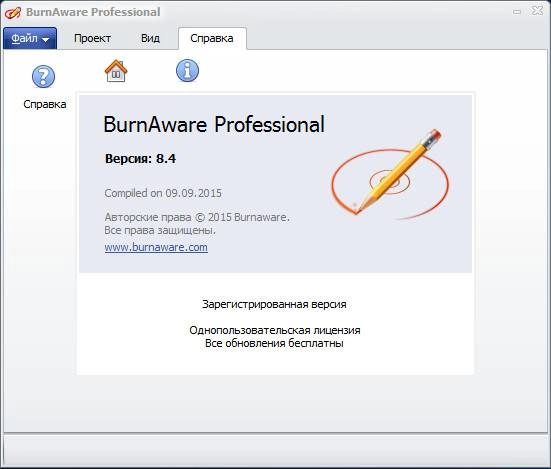Viewport: 551px width, 469px height.
Task: Click the blue info about icon
Action: [187, 70]
